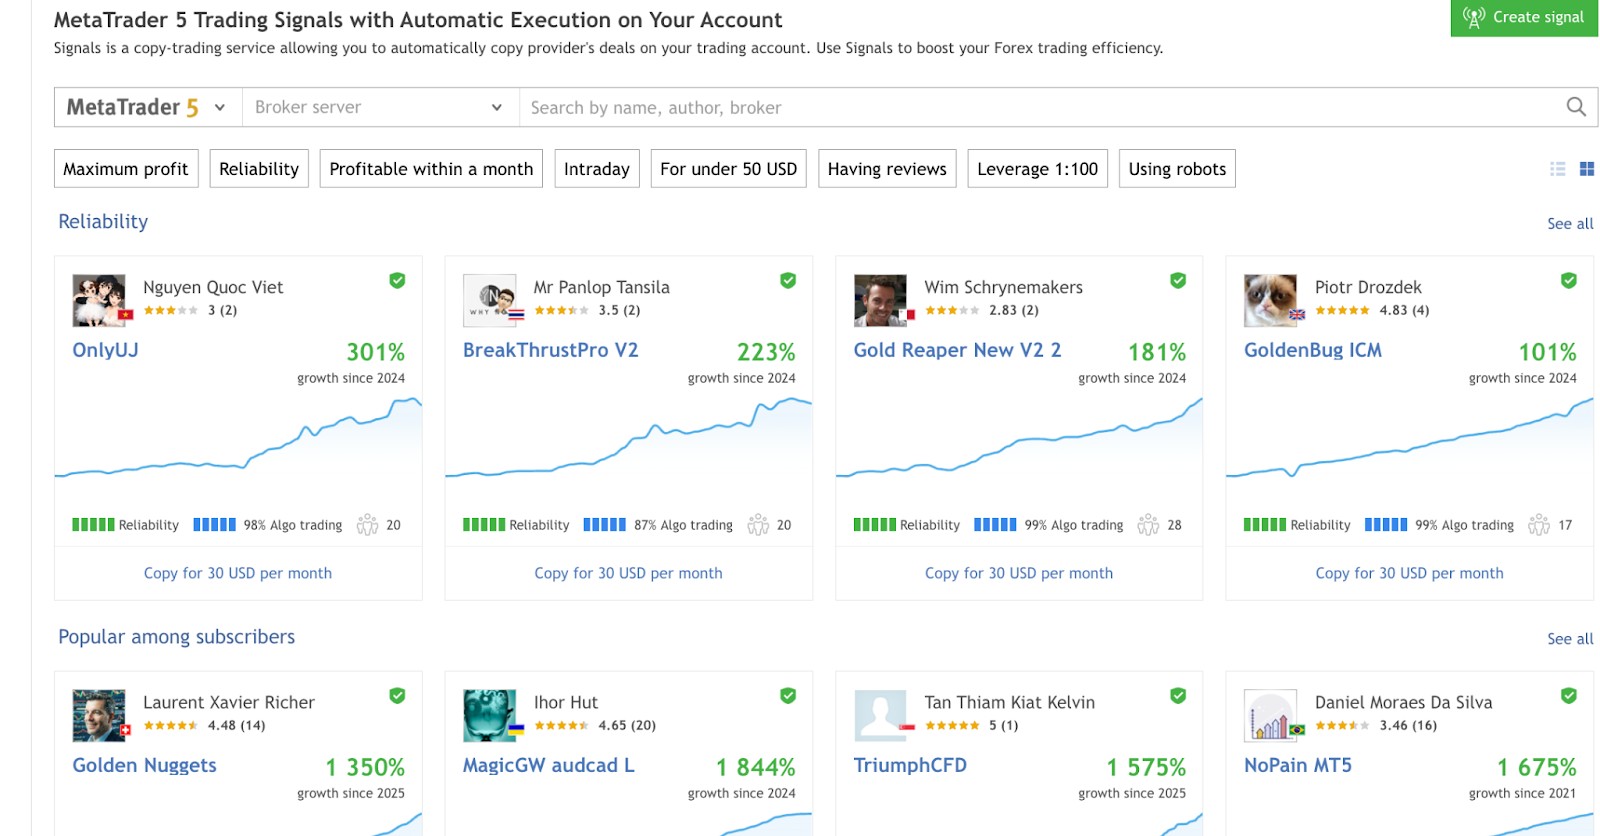The image size is (1600, 836).
Task: Select the Having reviews filter
Action: pyautogui.click(x=887, y=169)
